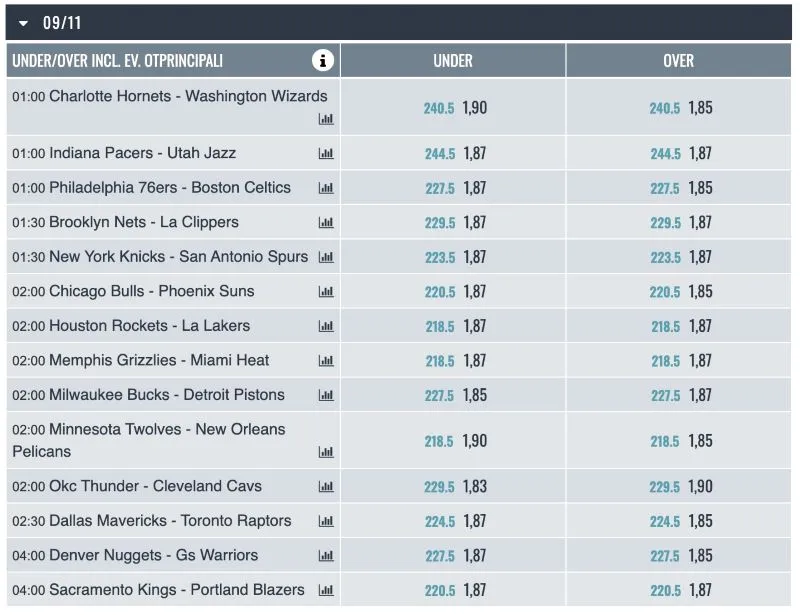
Task: Select Under 240.5 odds for Hornets - Wizards
Action: click(453, 107)
